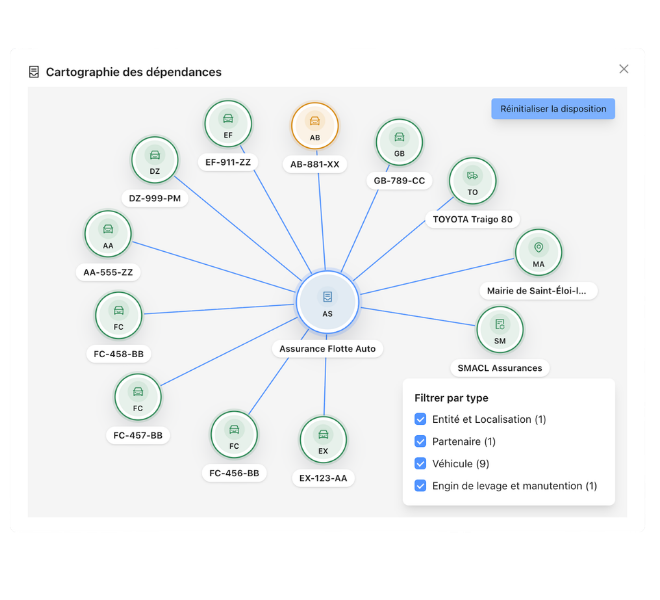660x600 pixels.
Task: Click the GB-789-CC label
Action: tap(399, 181)
